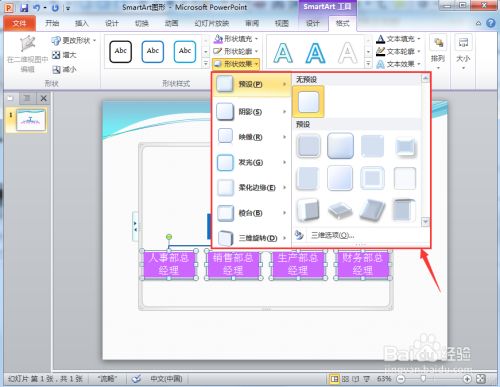This screenshot has width=500, height=387.
Task: Expand the SmartArt text pane arrow tab
Action: pos(135,226)
